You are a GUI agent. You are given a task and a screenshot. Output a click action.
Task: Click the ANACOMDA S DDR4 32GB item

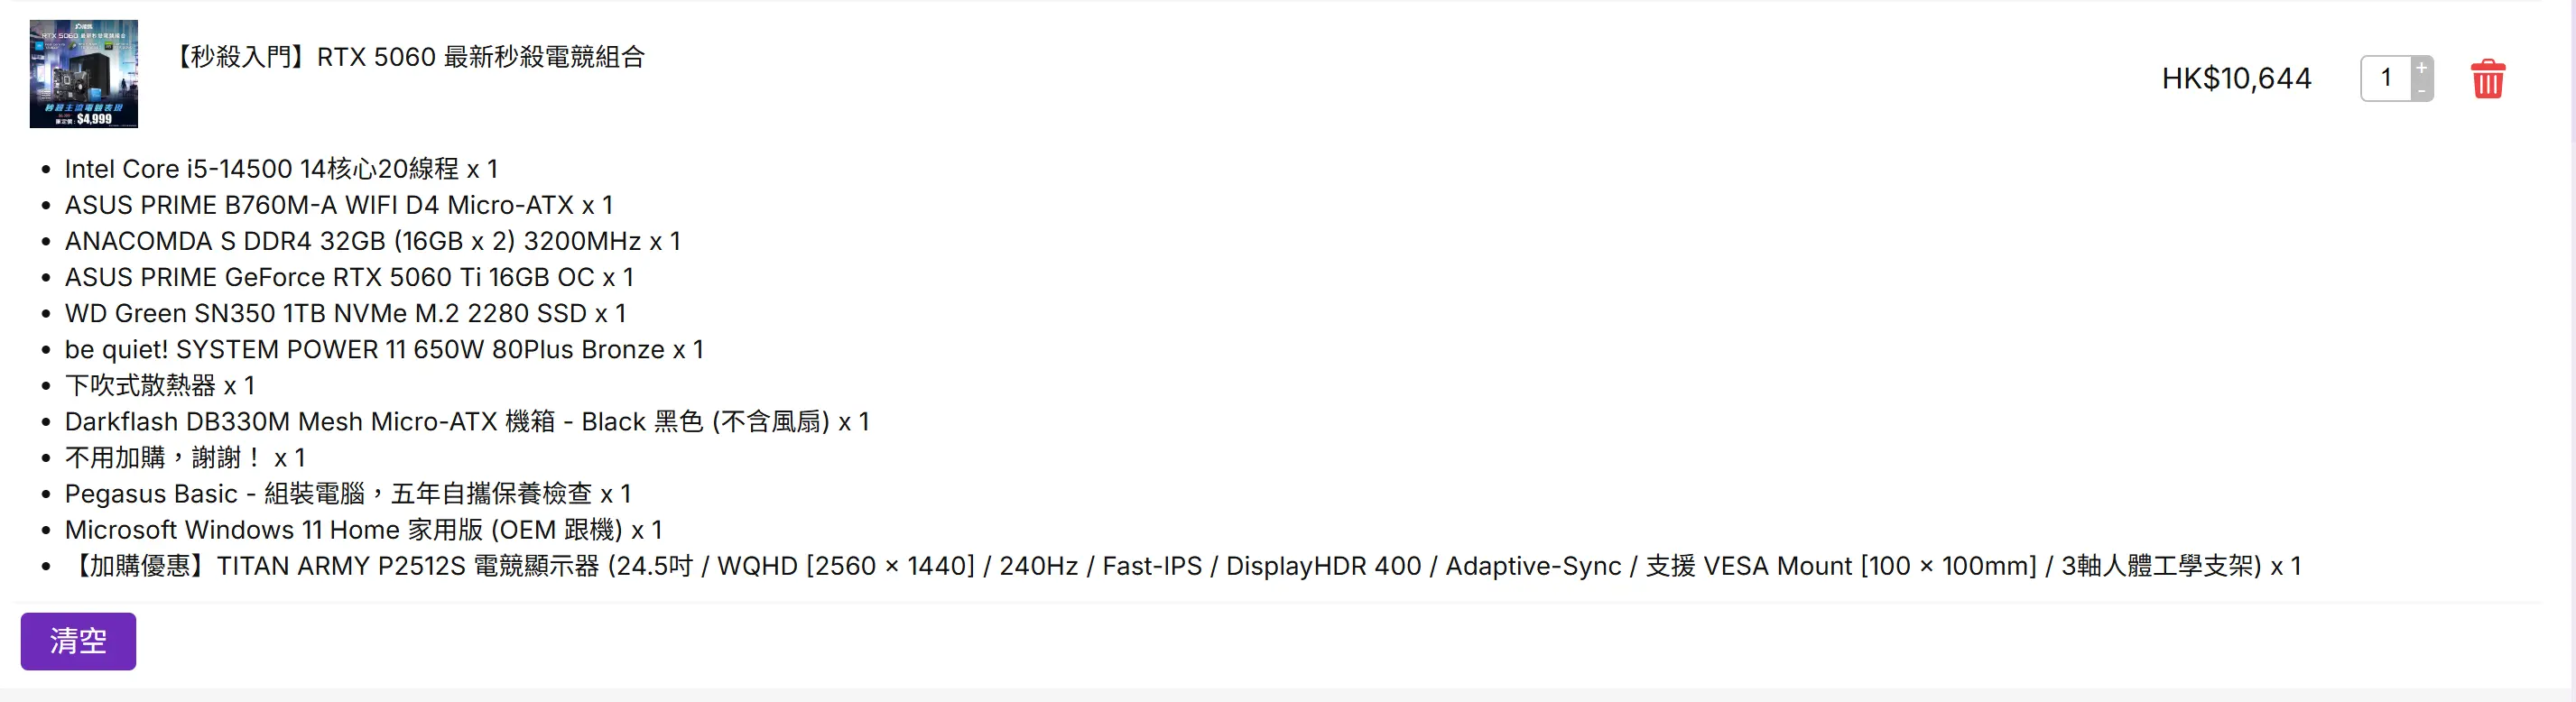tap(373, 241)
